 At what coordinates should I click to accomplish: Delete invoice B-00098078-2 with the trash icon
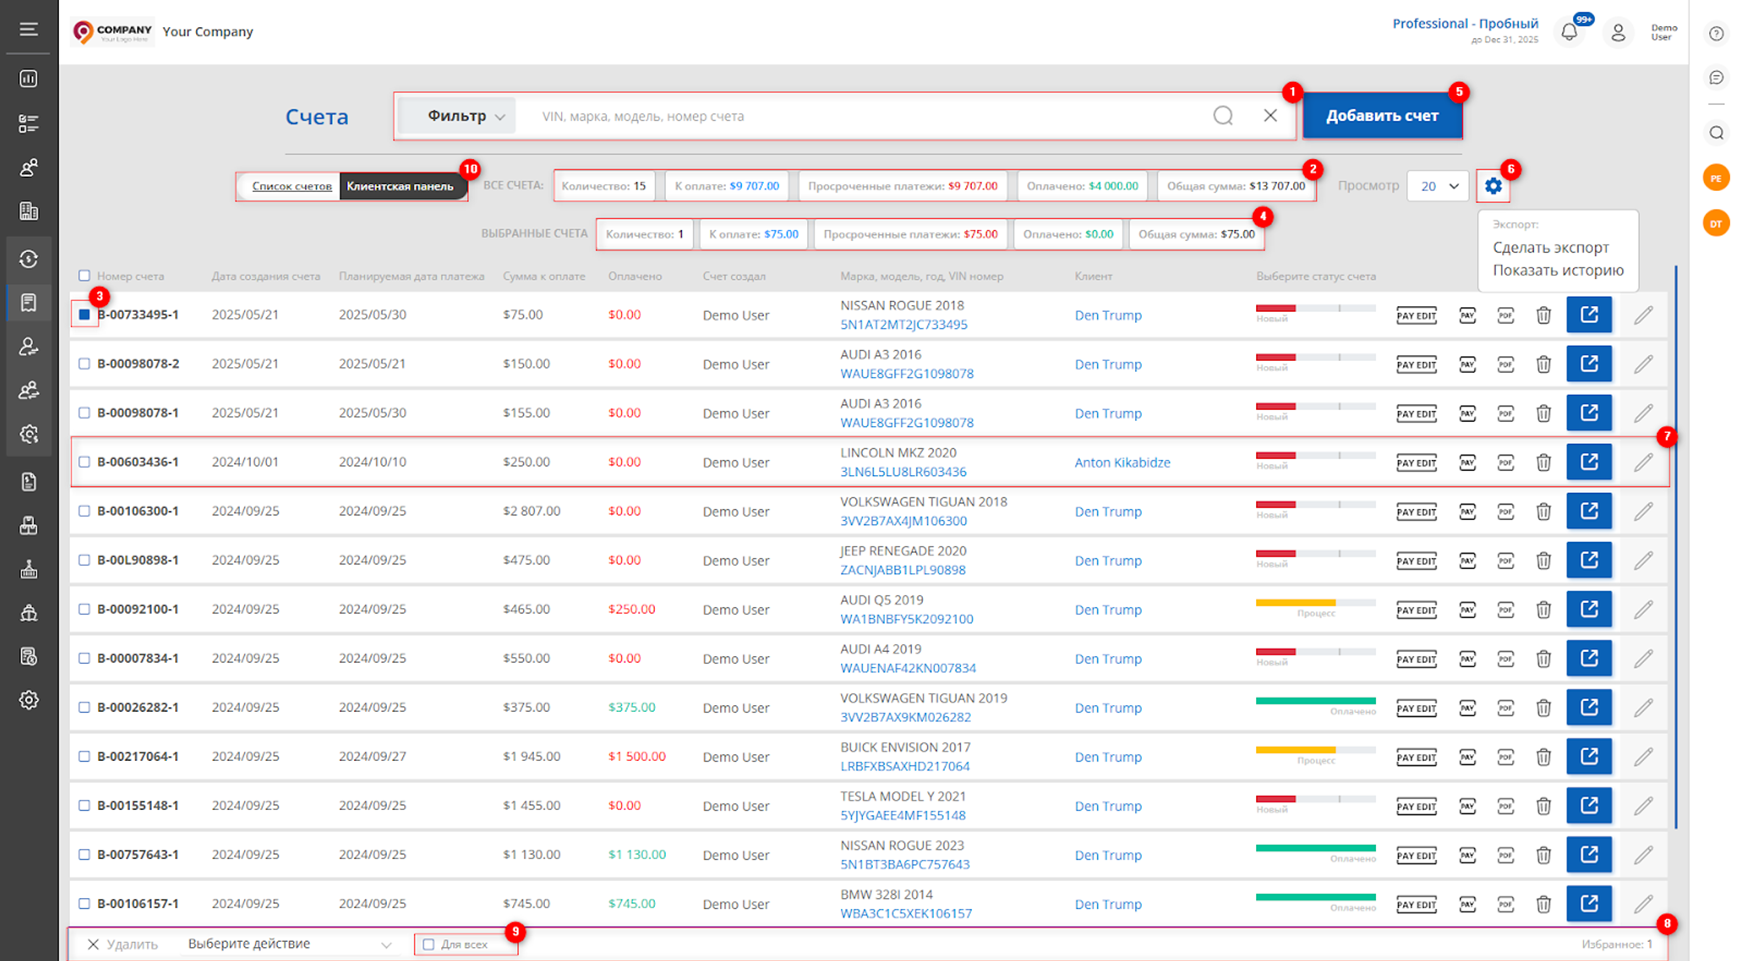pyautogui.click(x=1544, y=364)
